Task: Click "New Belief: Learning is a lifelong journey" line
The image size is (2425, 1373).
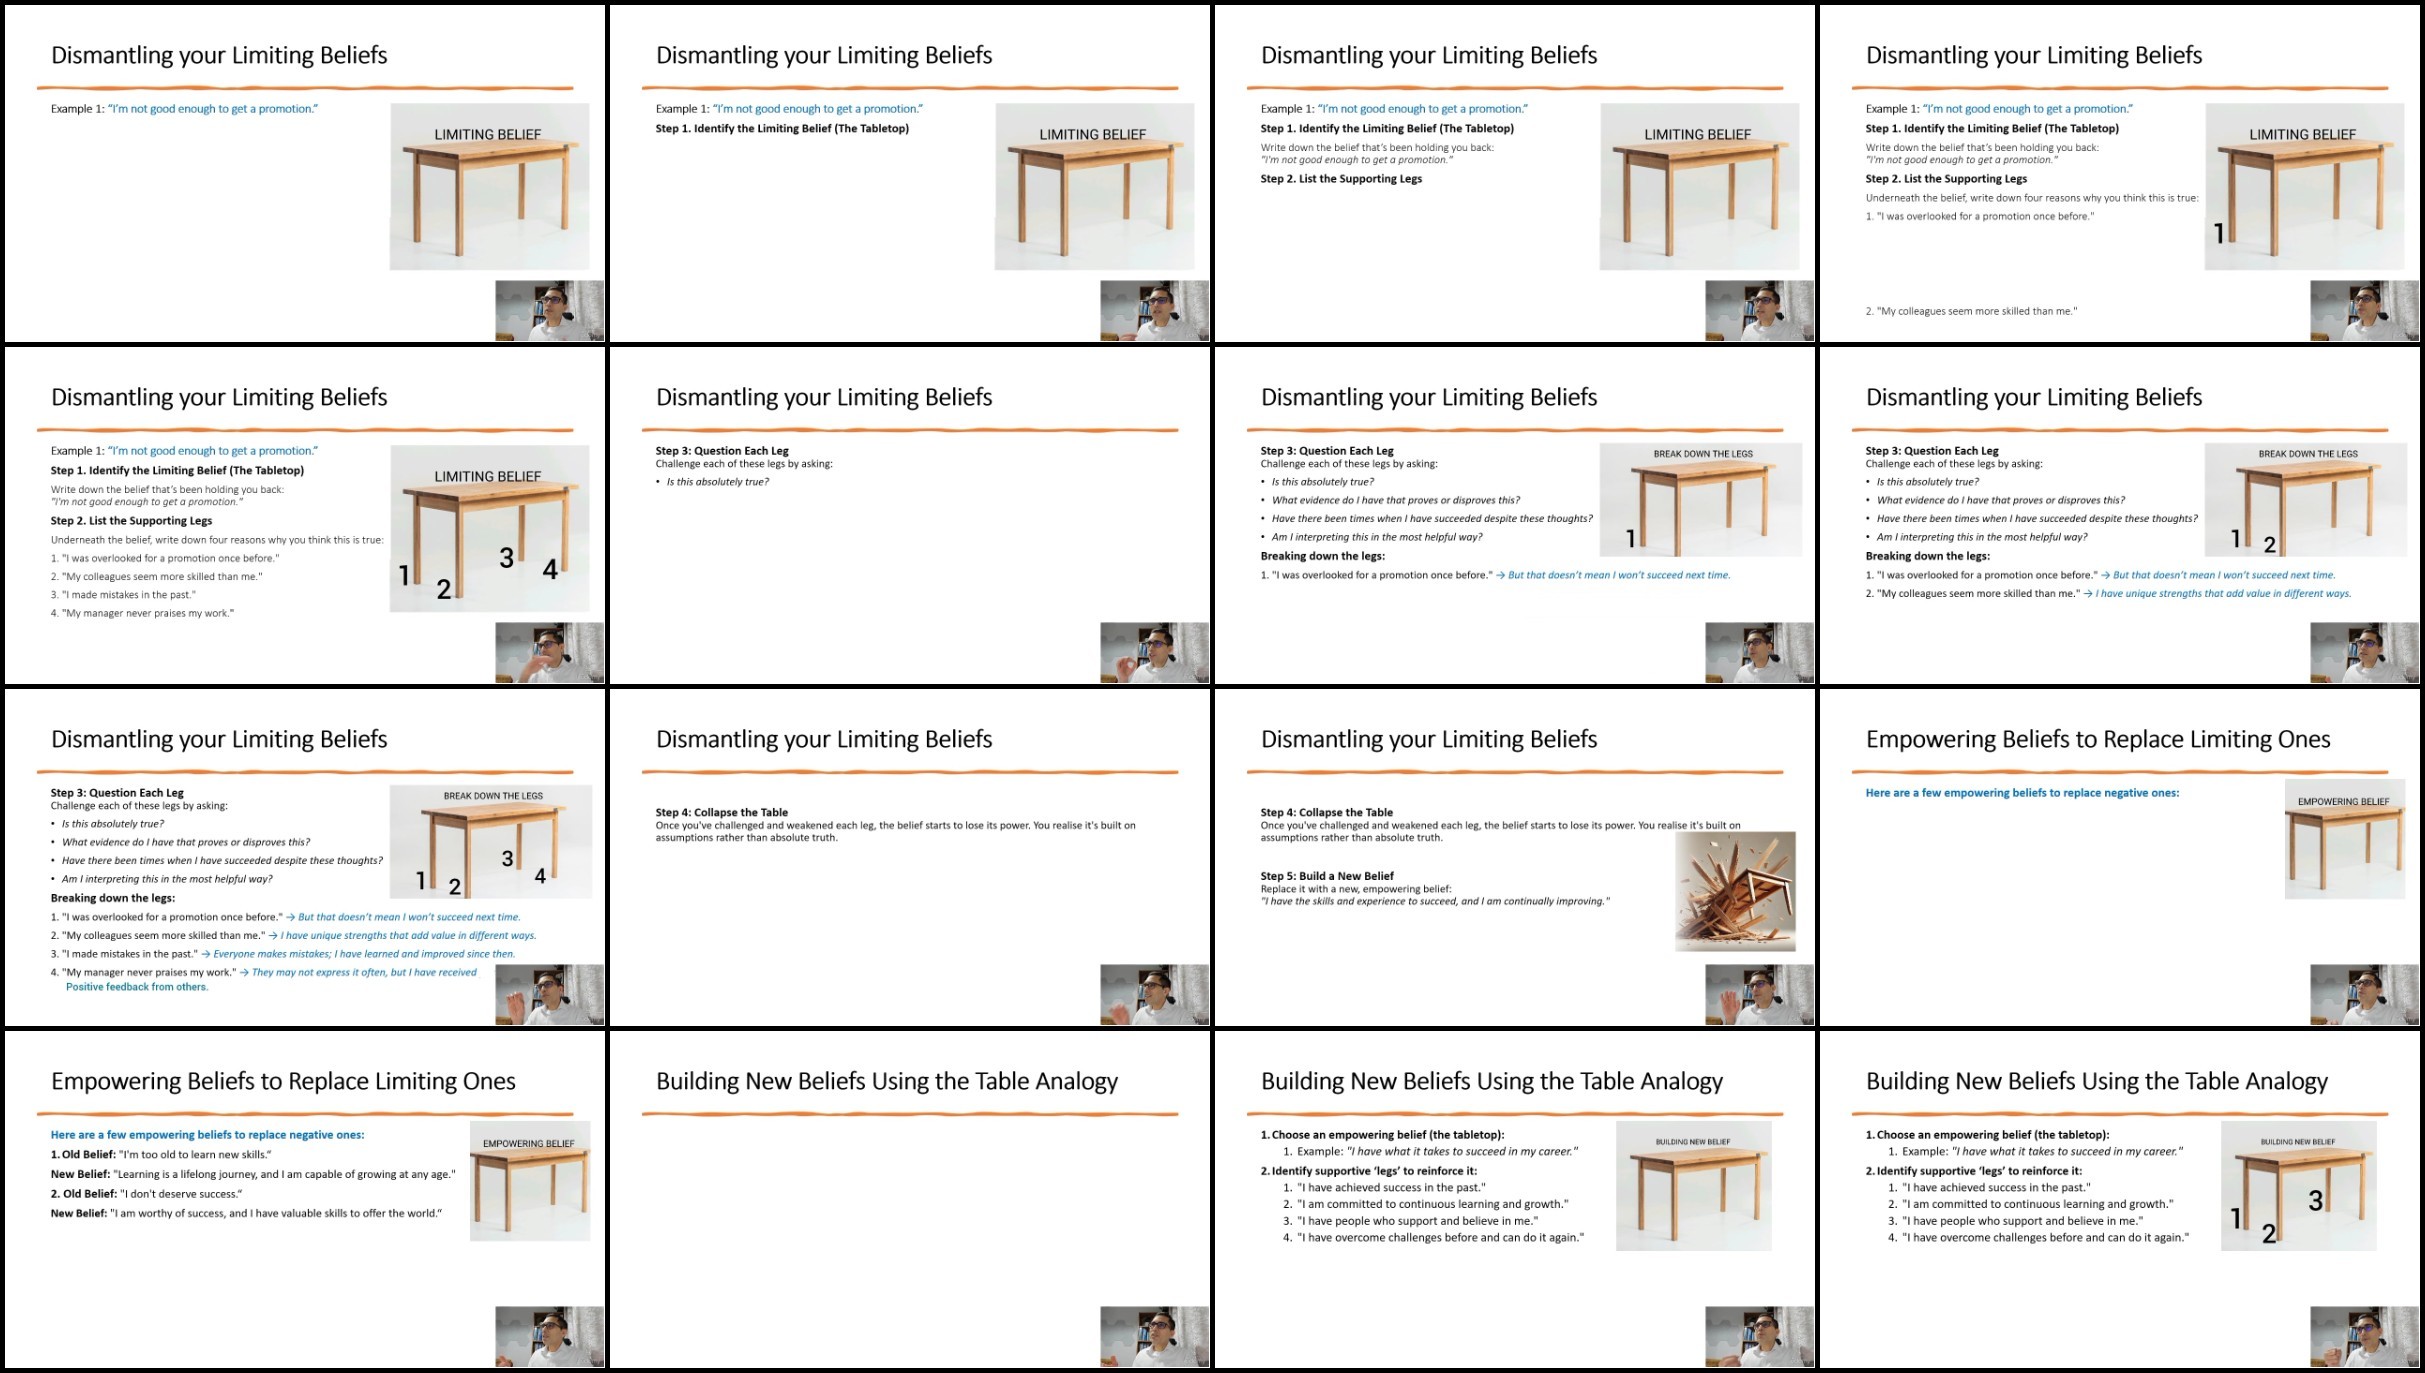Action: pyautogui.click(x=253, y=1174)
